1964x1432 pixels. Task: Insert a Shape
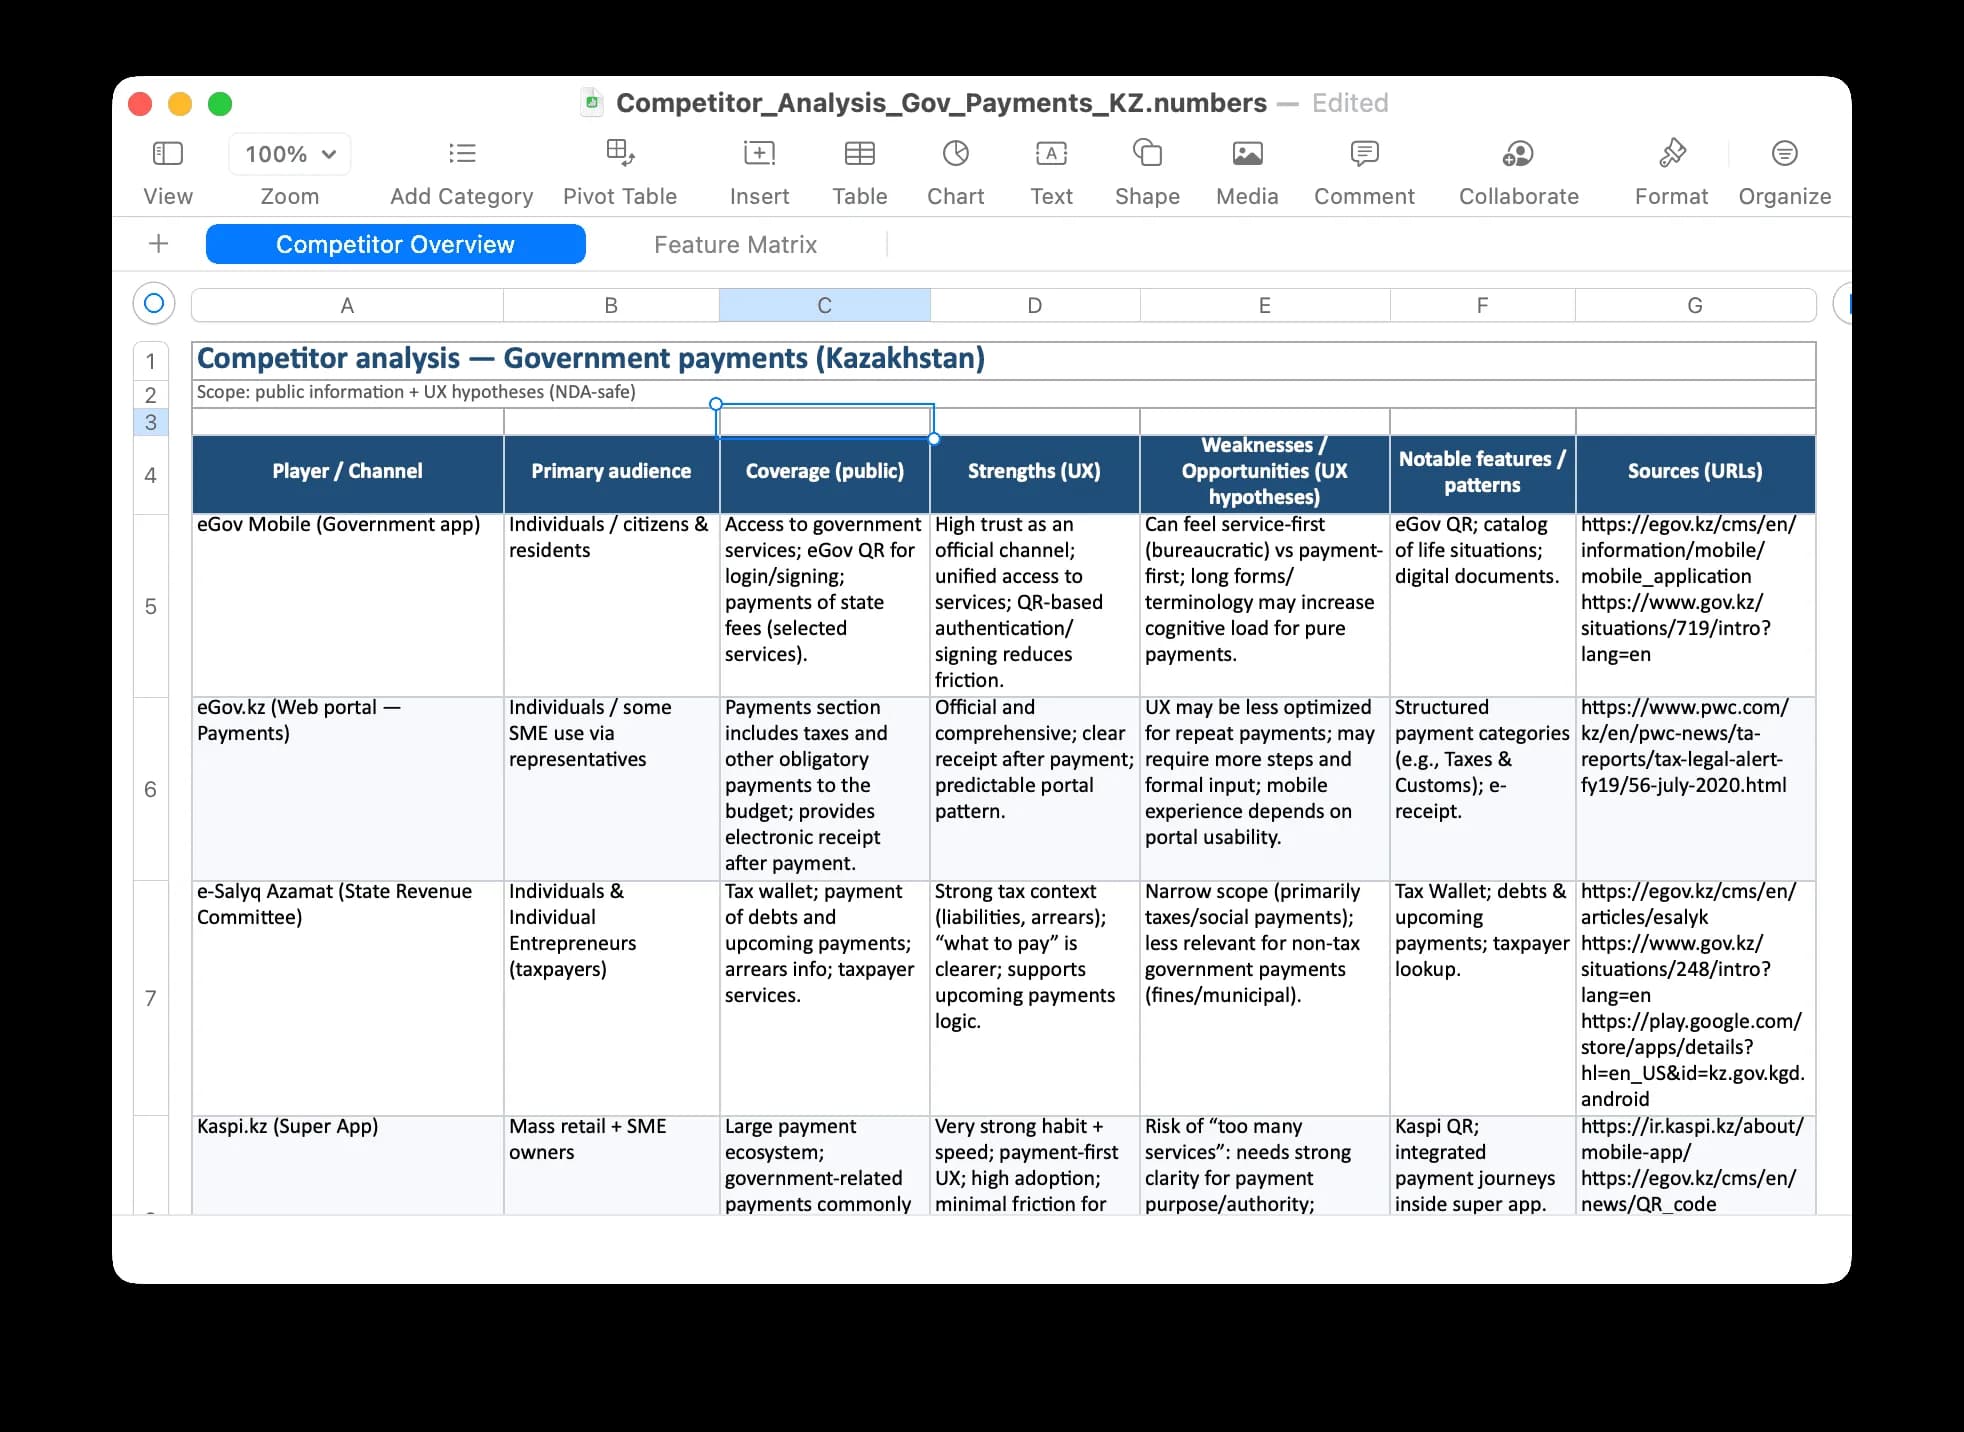[1146, 168]
